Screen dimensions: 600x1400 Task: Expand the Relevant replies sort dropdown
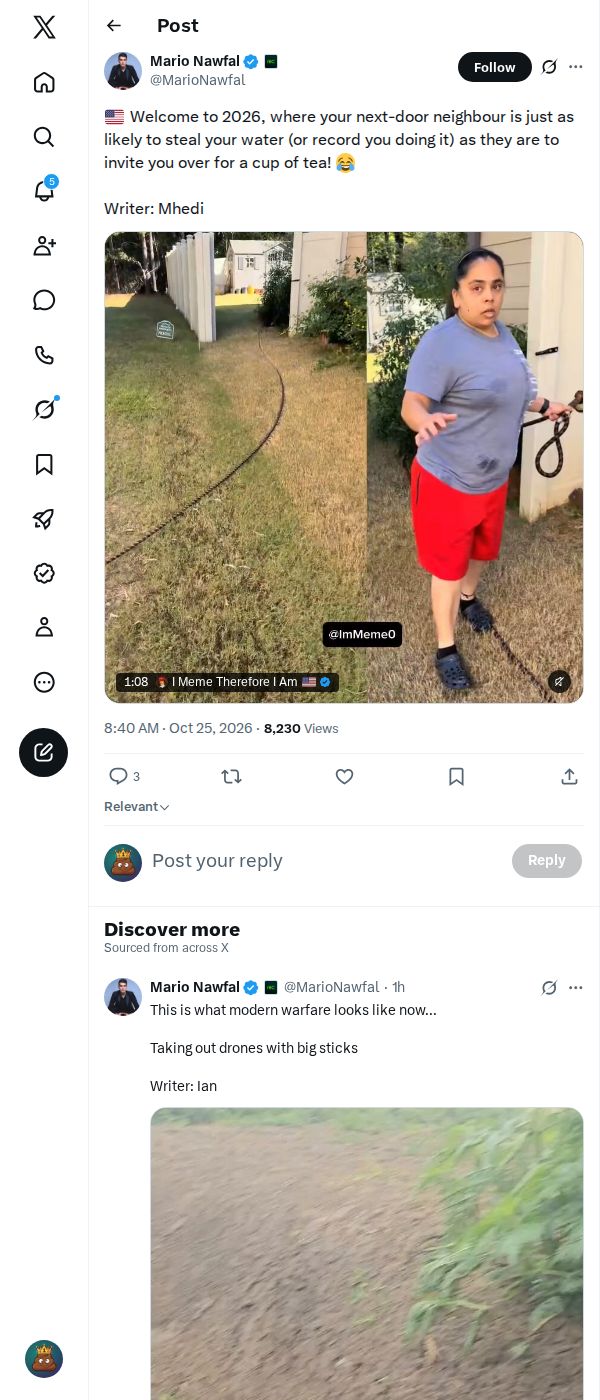[x=137, y=807]
